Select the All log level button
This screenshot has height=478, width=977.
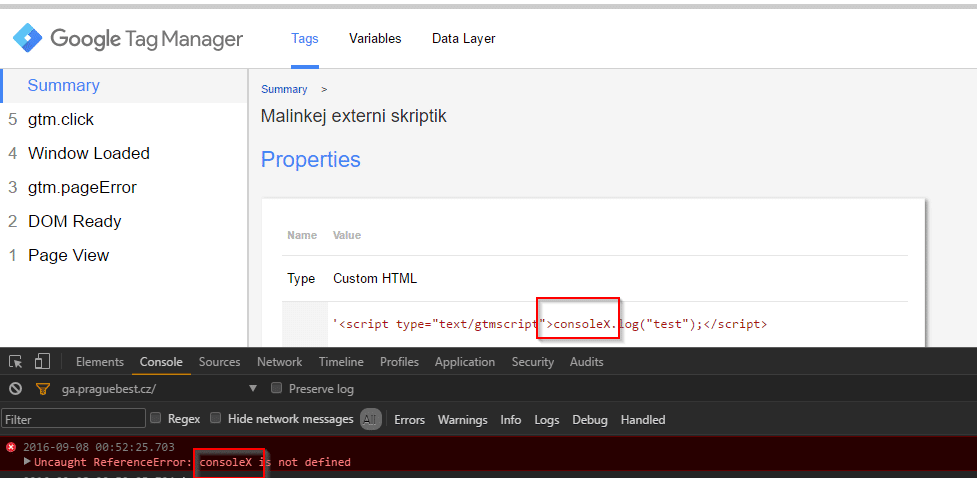pos(371,419)
